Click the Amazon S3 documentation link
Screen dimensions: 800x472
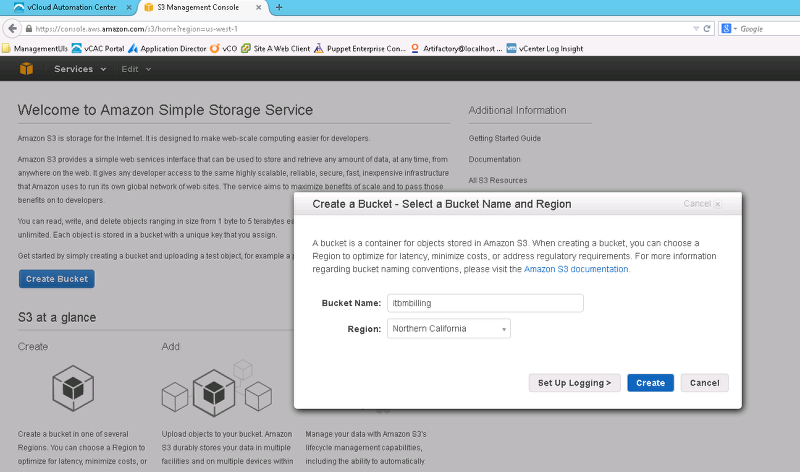pos(576,269)
